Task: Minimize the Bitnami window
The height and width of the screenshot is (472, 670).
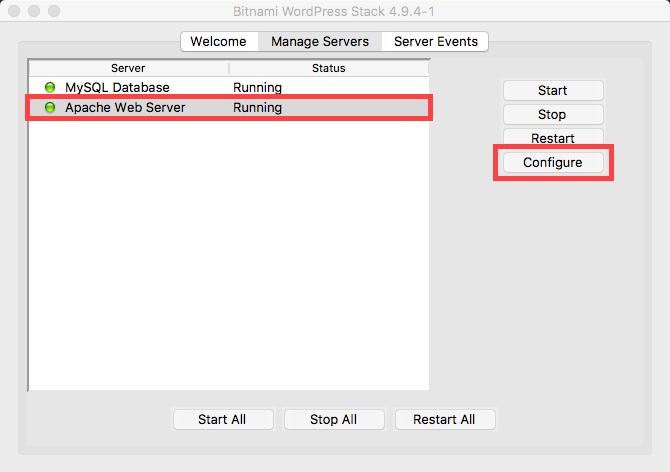Action: coord(34,11)
